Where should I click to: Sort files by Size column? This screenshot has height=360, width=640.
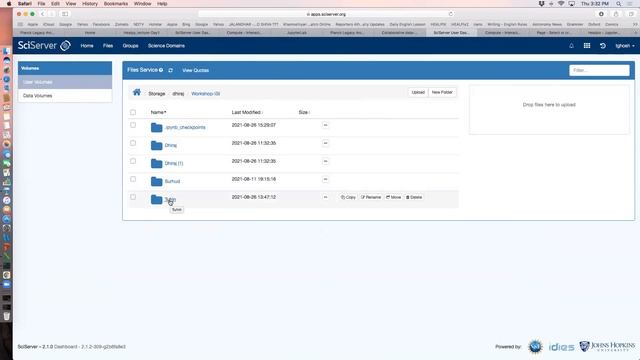coord(304,112)
